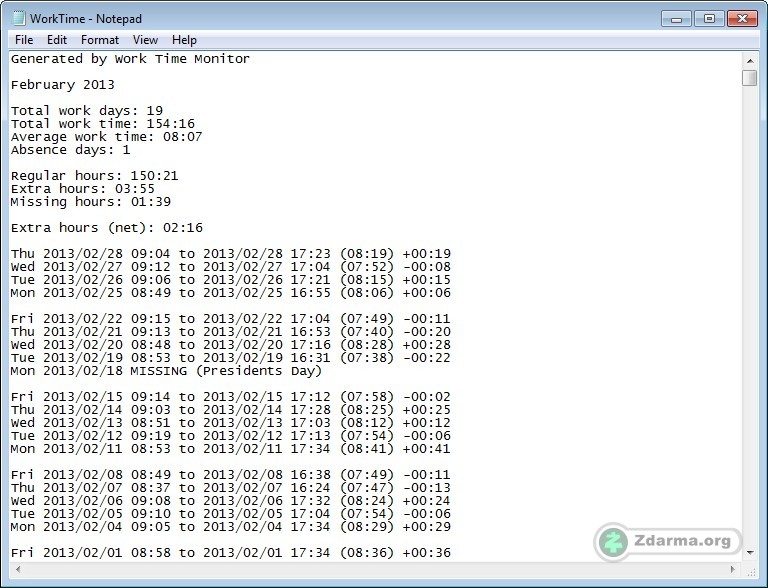Click the Thu 2013/02/07 entry line

[231, 488]
